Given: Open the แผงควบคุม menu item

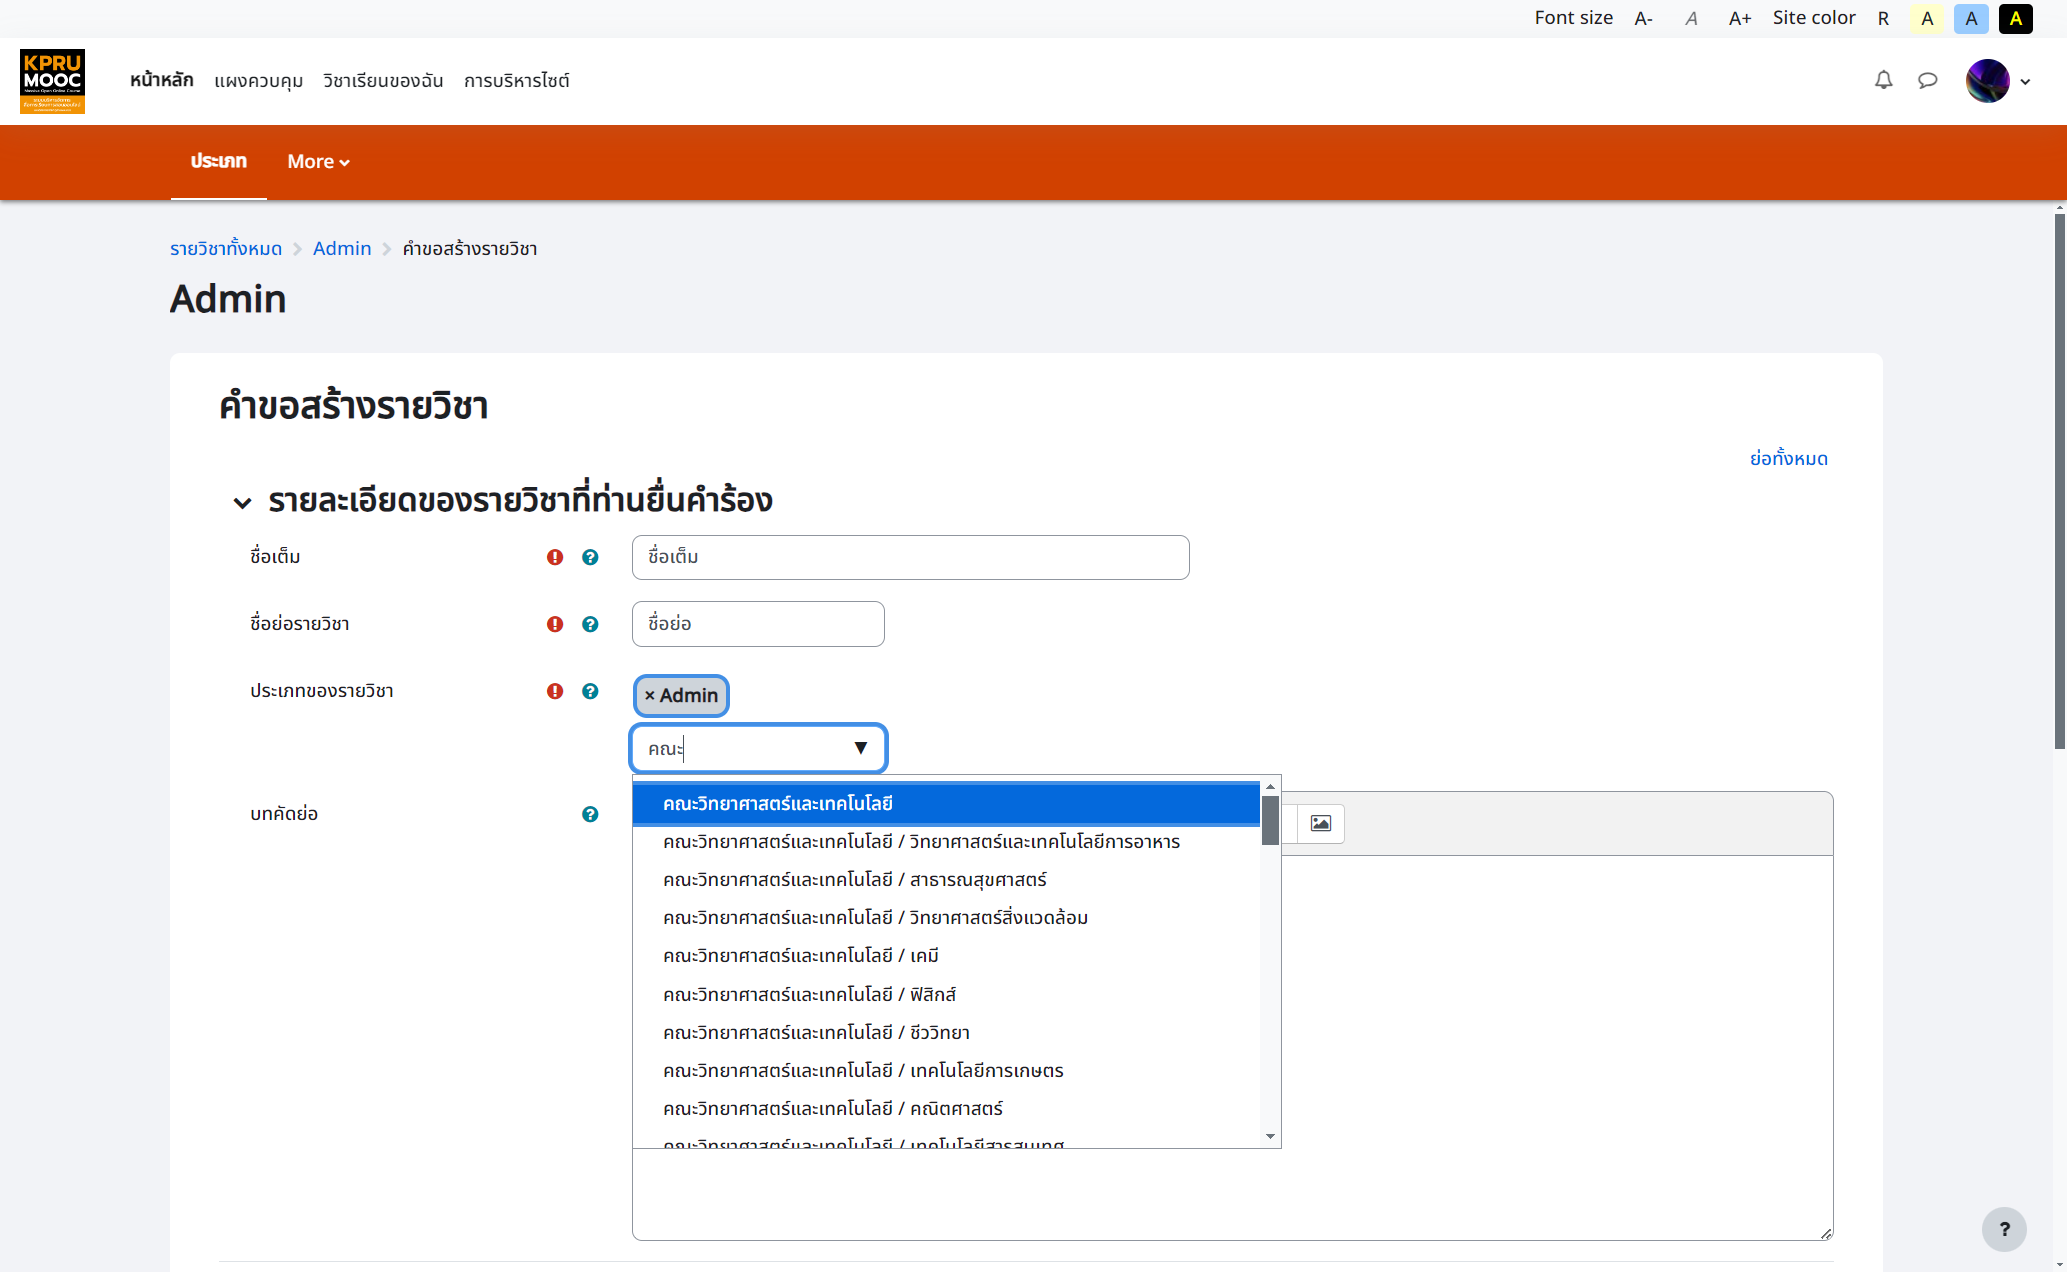Looking at the screenshot, I should 258,81.
